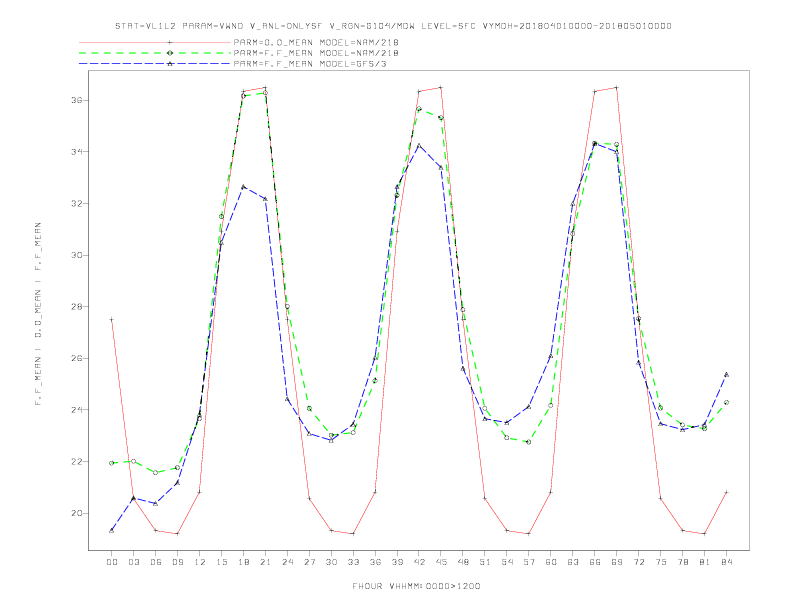Click the x-axis title FHOUR VHHMM:0000>1200
Image resolution: width=792 pixels, height=612 pixels.
click(416, 586)
